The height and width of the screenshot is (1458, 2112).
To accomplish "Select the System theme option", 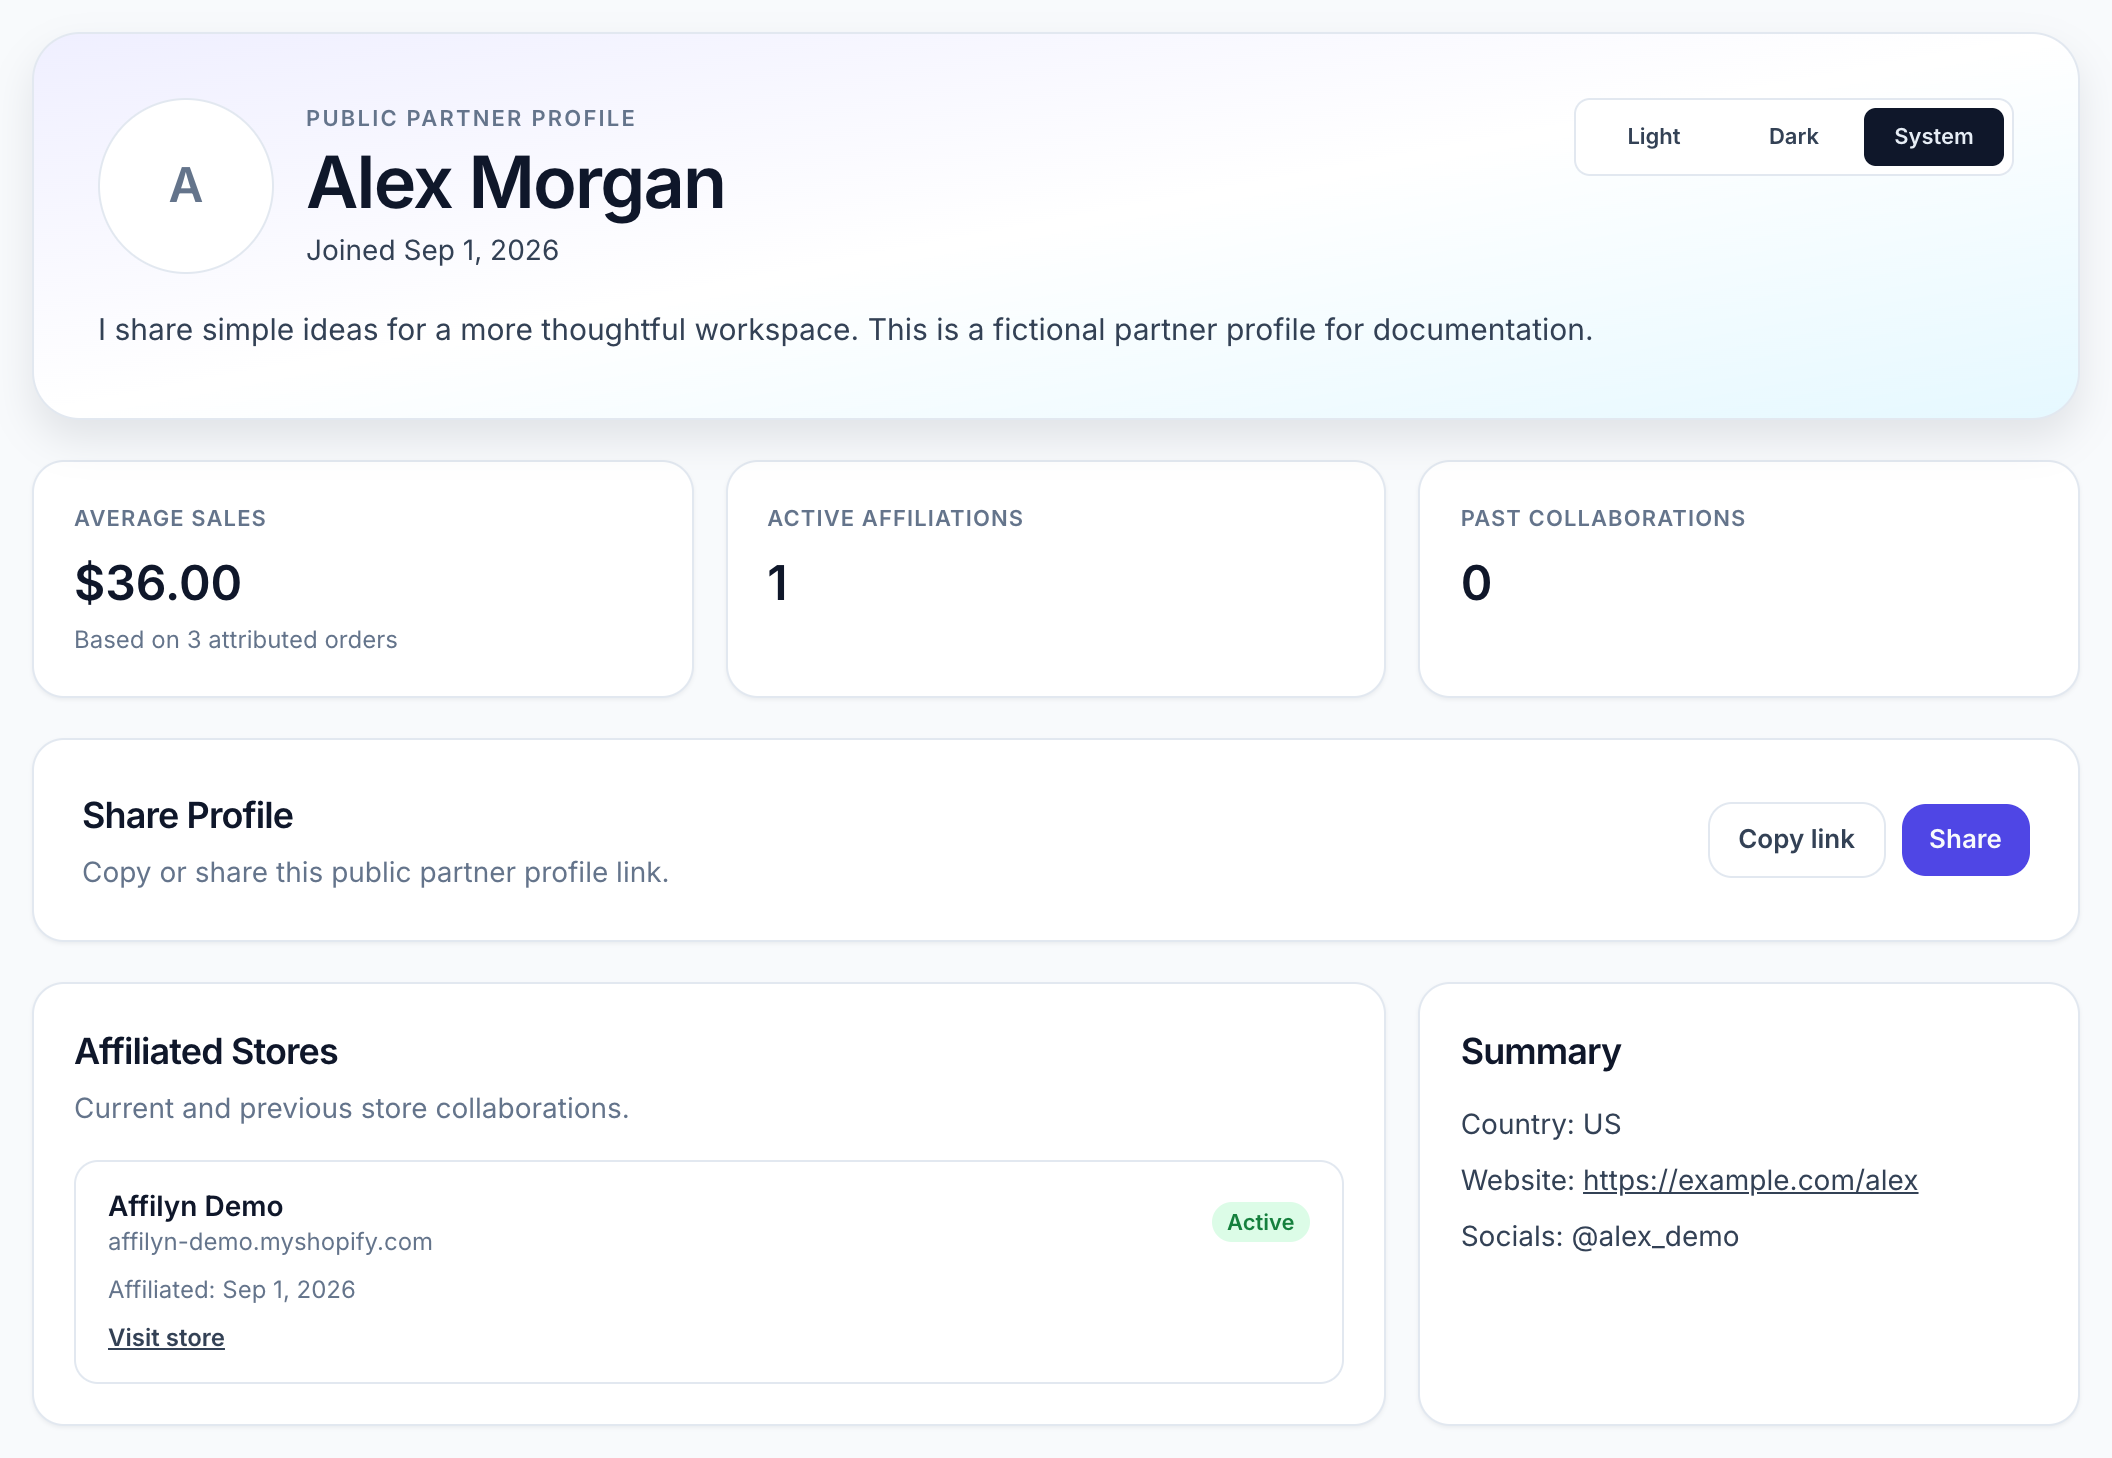I will pyautogui.click(x=1933, y=137).
